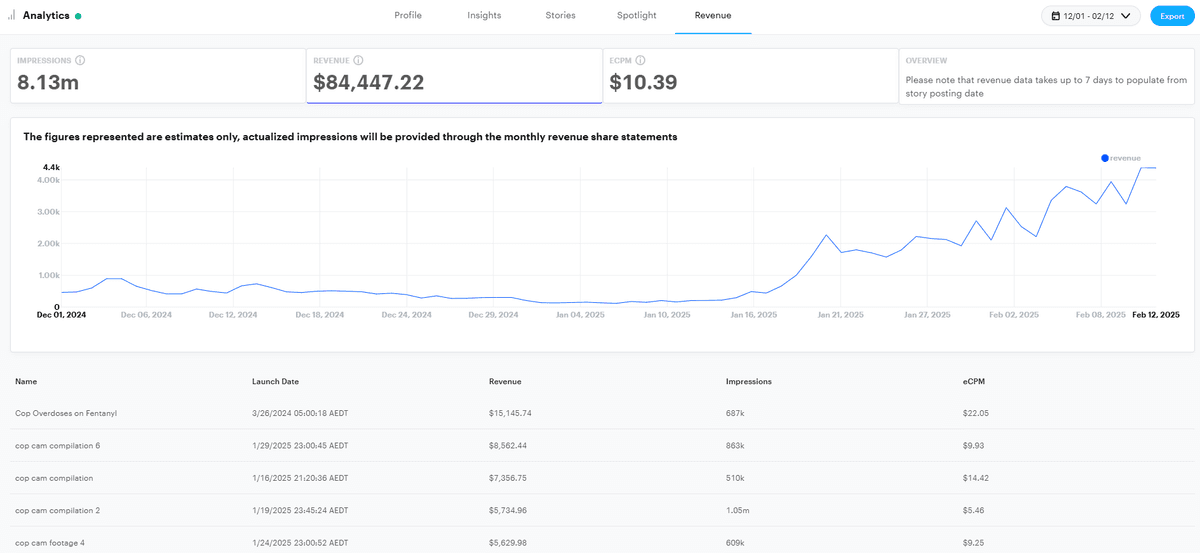Select the Spotlight tab
The width and height of the screenshot is (1200, 553).
click(x=637, y=16)
